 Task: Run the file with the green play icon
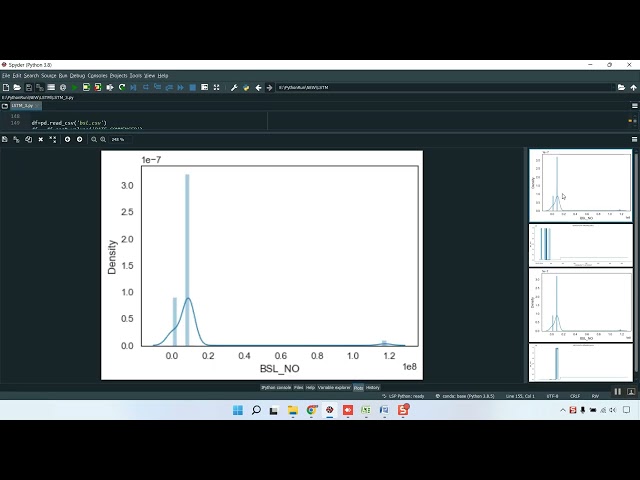[74, 87]
